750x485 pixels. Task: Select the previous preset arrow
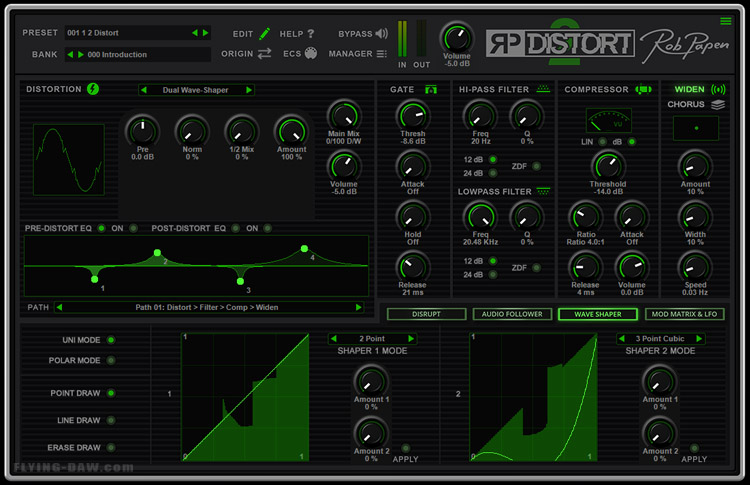(x=195, y=33)
